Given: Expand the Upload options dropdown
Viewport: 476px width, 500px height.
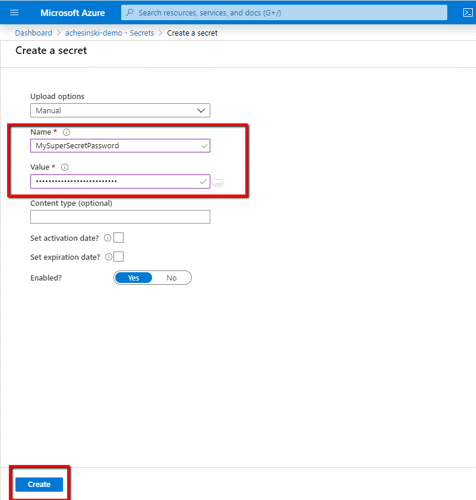Looking at the screenshot, I should click(x=120, y=110).
